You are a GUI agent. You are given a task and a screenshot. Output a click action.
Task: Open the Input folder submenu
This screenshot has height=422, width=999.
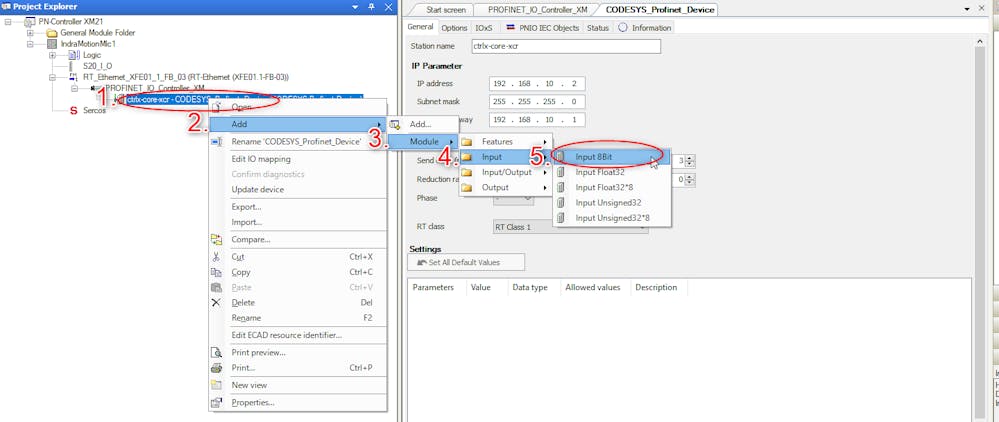coord(505,157)
